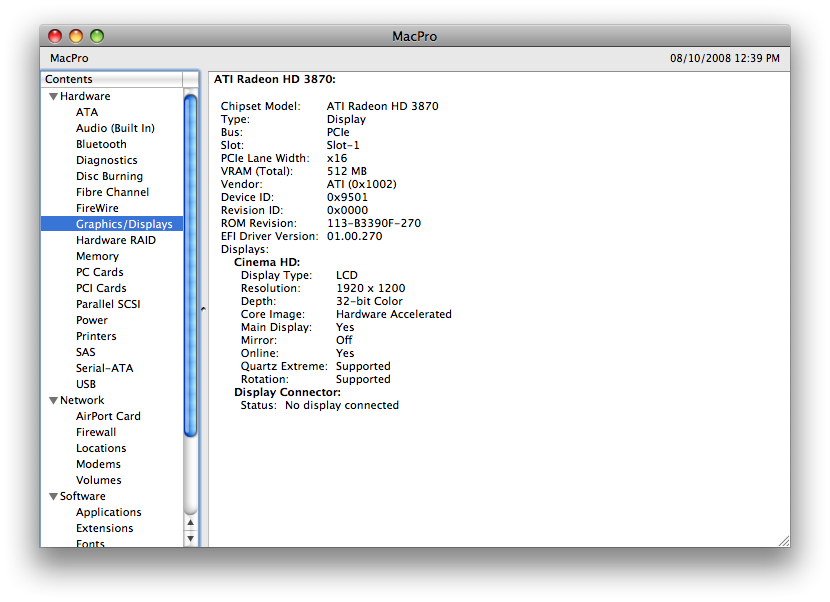
Task: View USB device information
Action: click(x=86, y=384)
